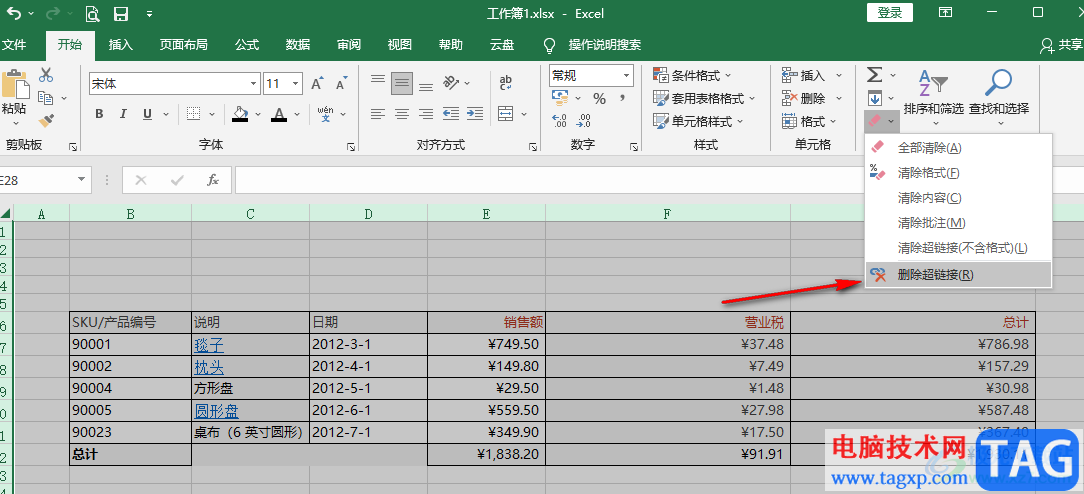This screenshot has height=494, width=1084.
Task: Click the accounting number format icon
Action: (560, 97)
